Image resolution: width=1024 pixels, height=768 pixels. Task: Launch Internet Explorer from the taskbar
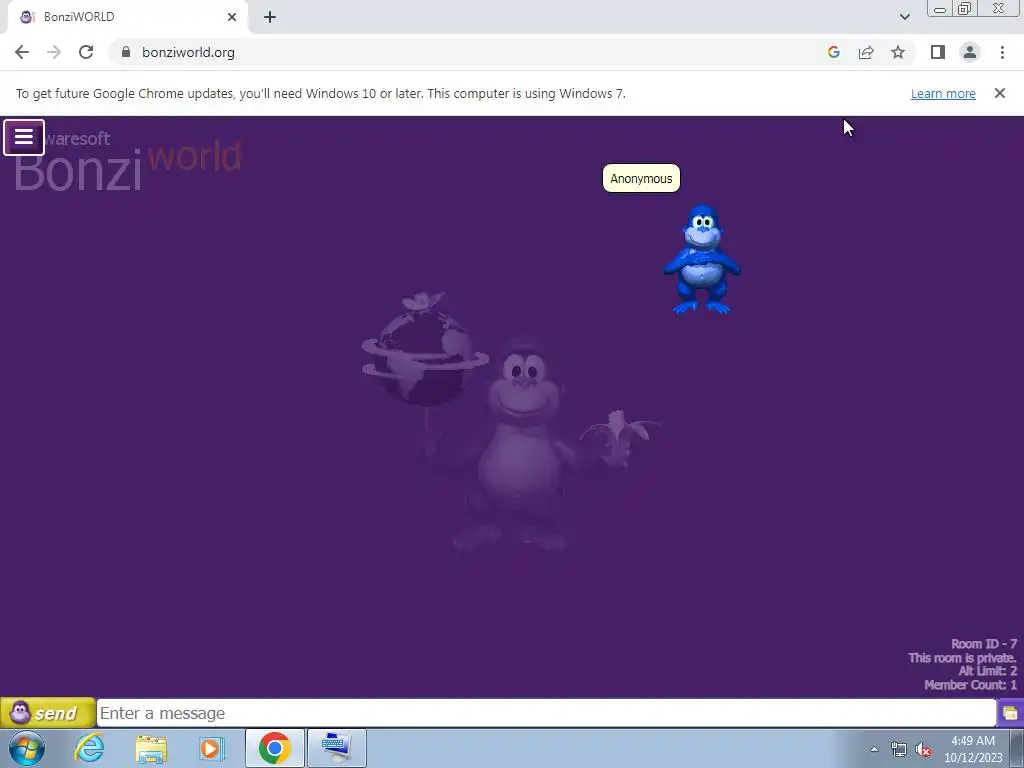click(x=89, y=748)
